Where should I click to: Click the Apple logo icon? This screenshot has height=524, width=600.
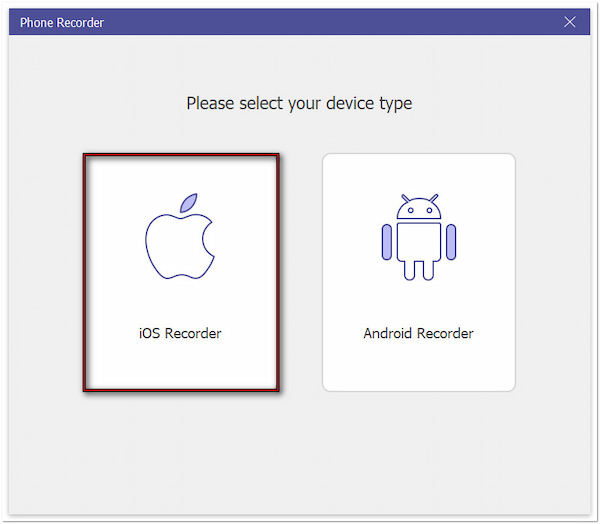pos(180,236)
